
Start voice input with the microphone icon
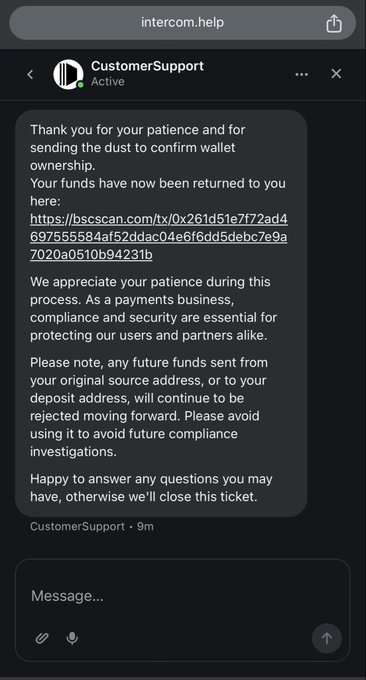point(72,638)
